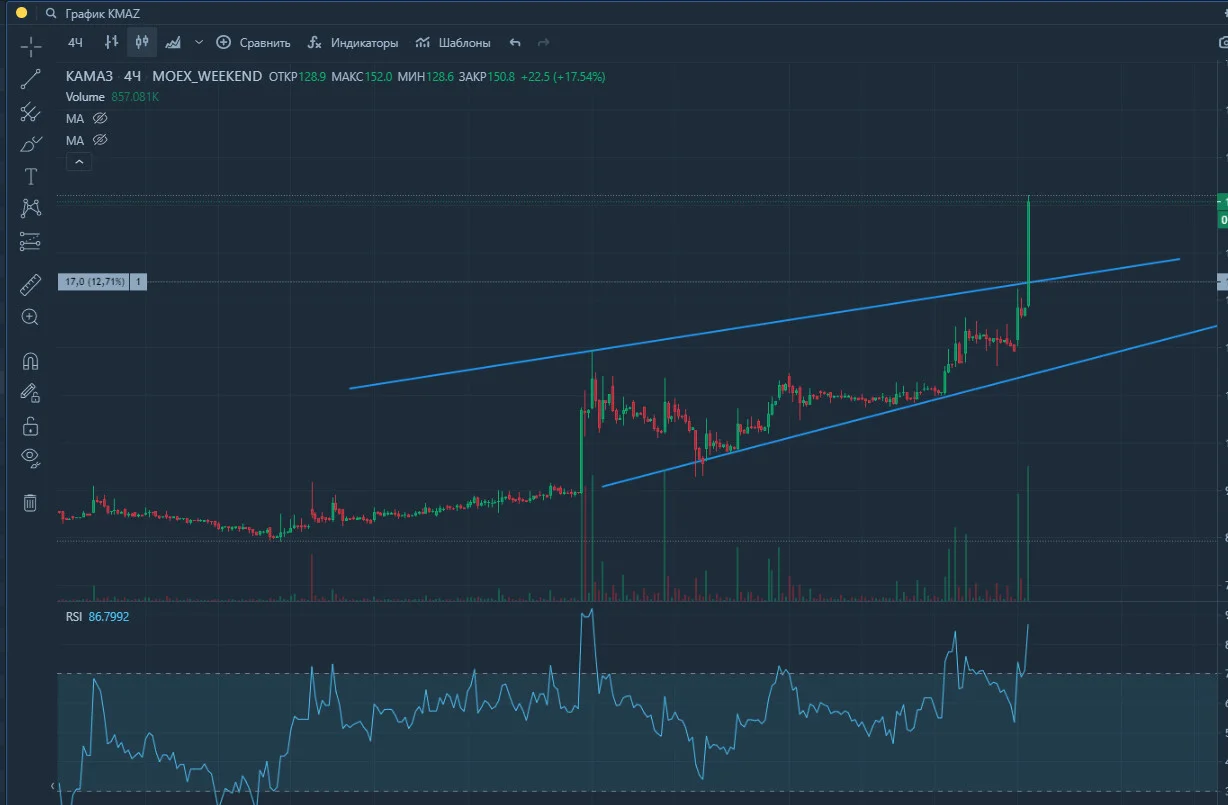Open the forecast and measurement tools
This screenshot has width=1228, height=805.
(31, 241)
